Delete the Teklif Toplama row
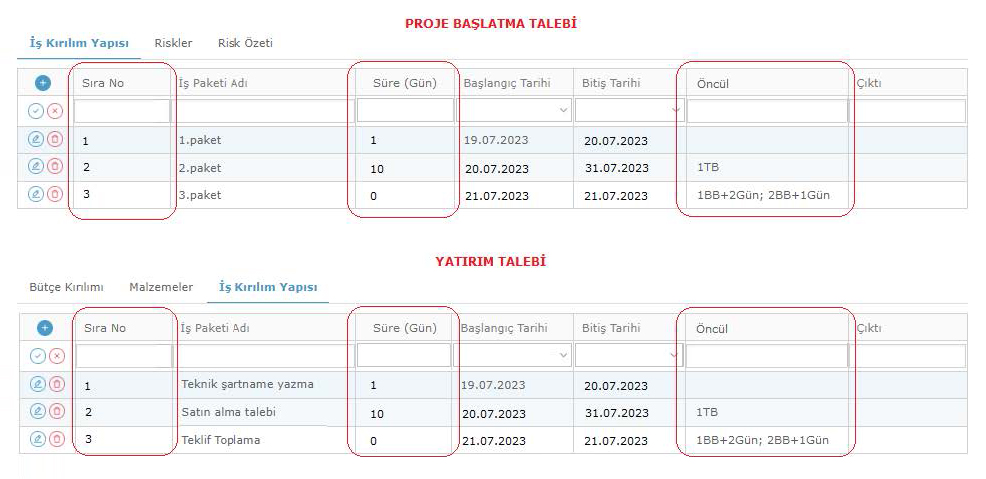Image resolution: width=986 pixels, height=479 pixels. tap(56, 438)
